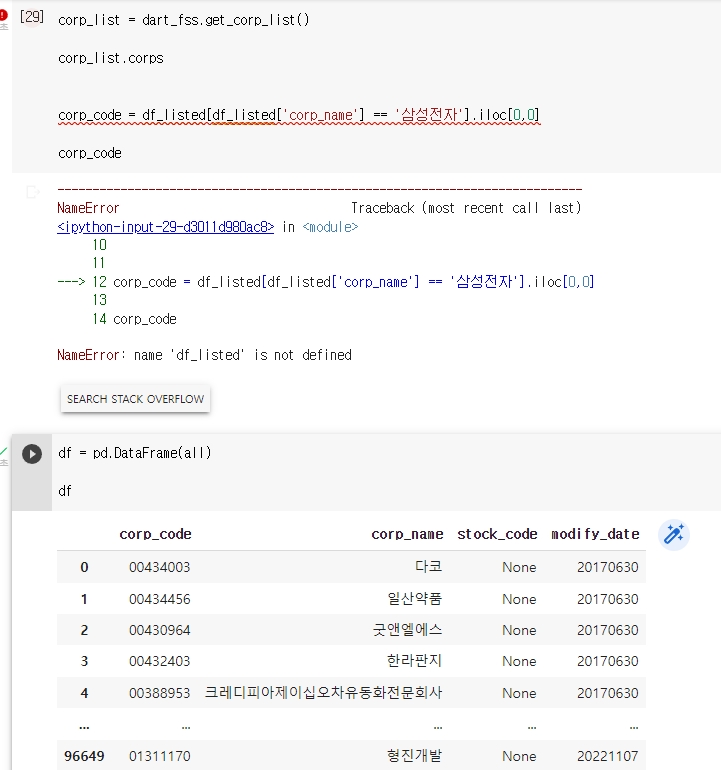Click the code line corp_list.corps
Viewport: 721px width, 770px height.
[111, 58]
